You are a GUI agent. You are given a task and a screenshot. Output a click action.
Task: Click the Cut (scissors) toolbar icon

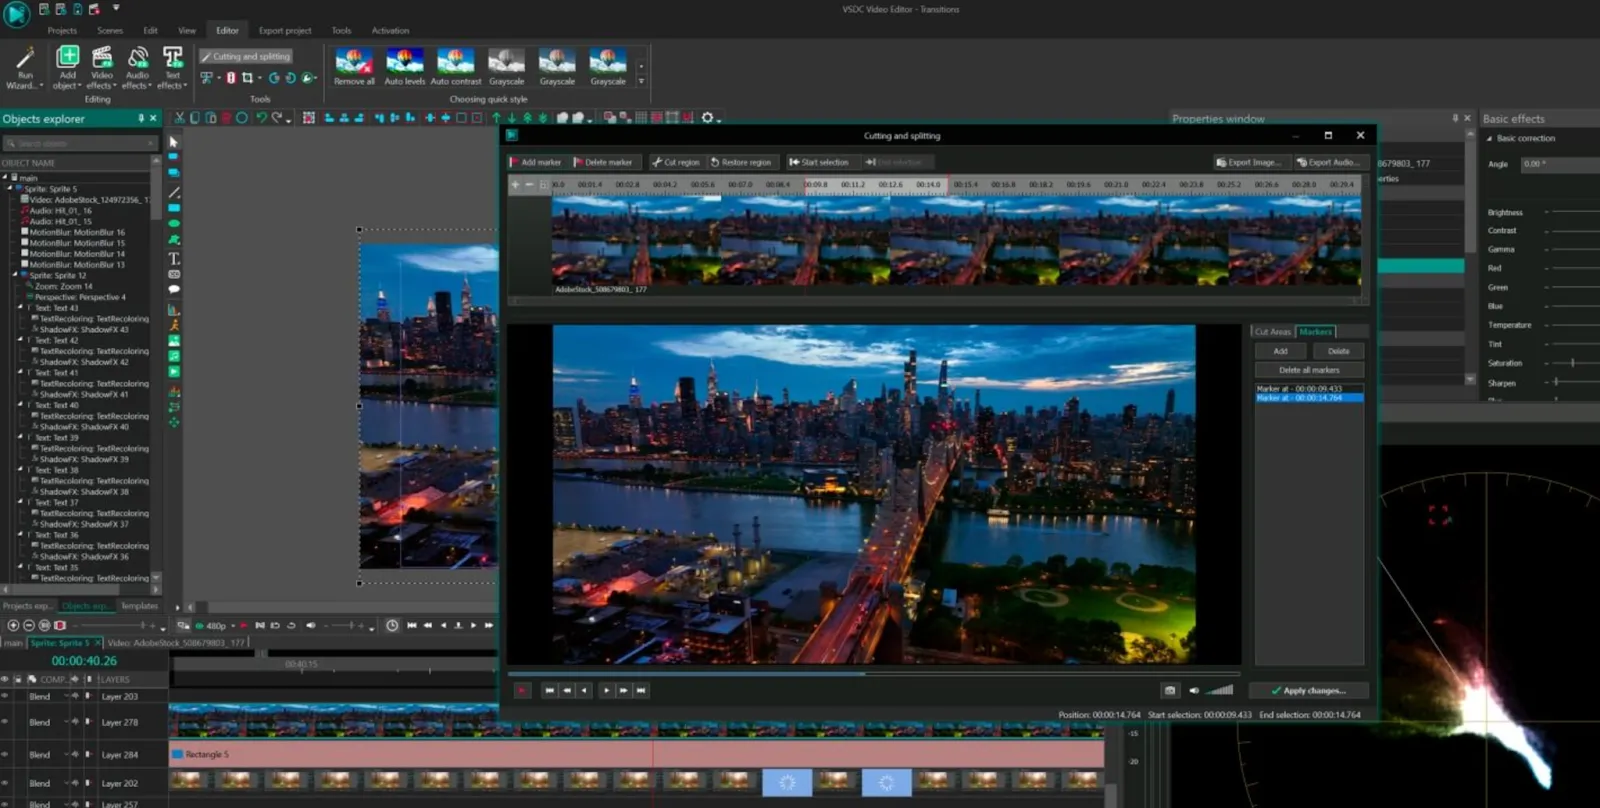180,118
